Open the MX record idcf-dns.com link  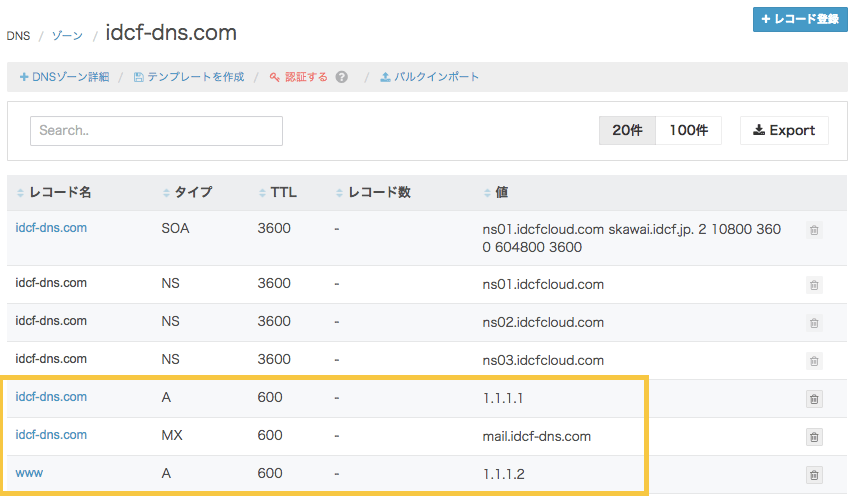point(51,435)
